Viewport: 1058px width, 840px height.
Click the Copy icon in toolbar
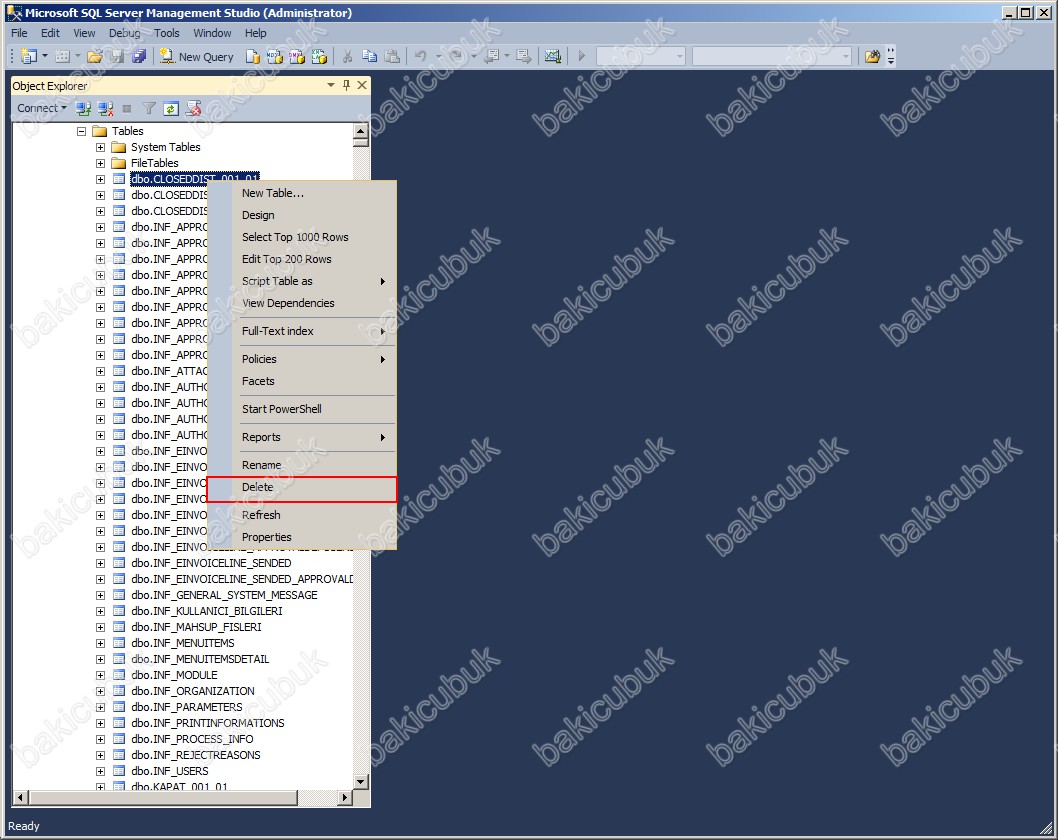[x=370, y=57]
